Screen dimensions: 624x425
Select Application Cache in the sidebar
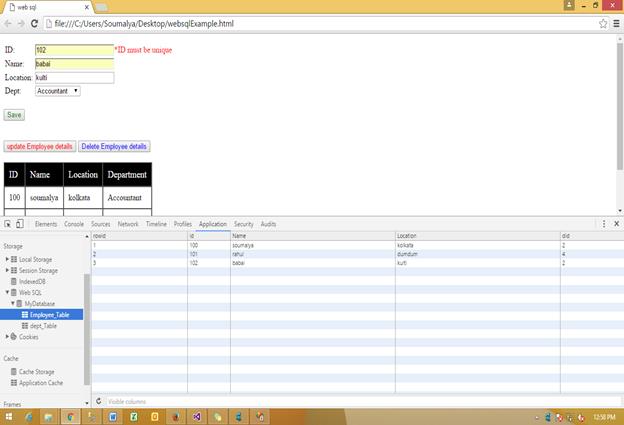(41, 383)
